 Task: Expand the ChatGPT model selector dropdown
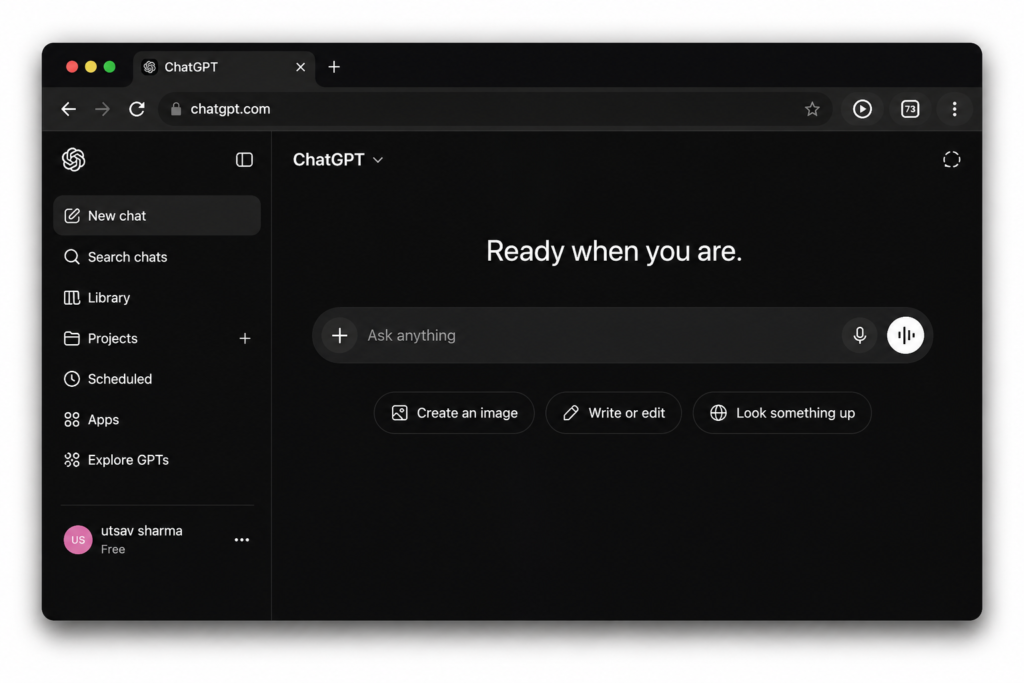[338, 159]
